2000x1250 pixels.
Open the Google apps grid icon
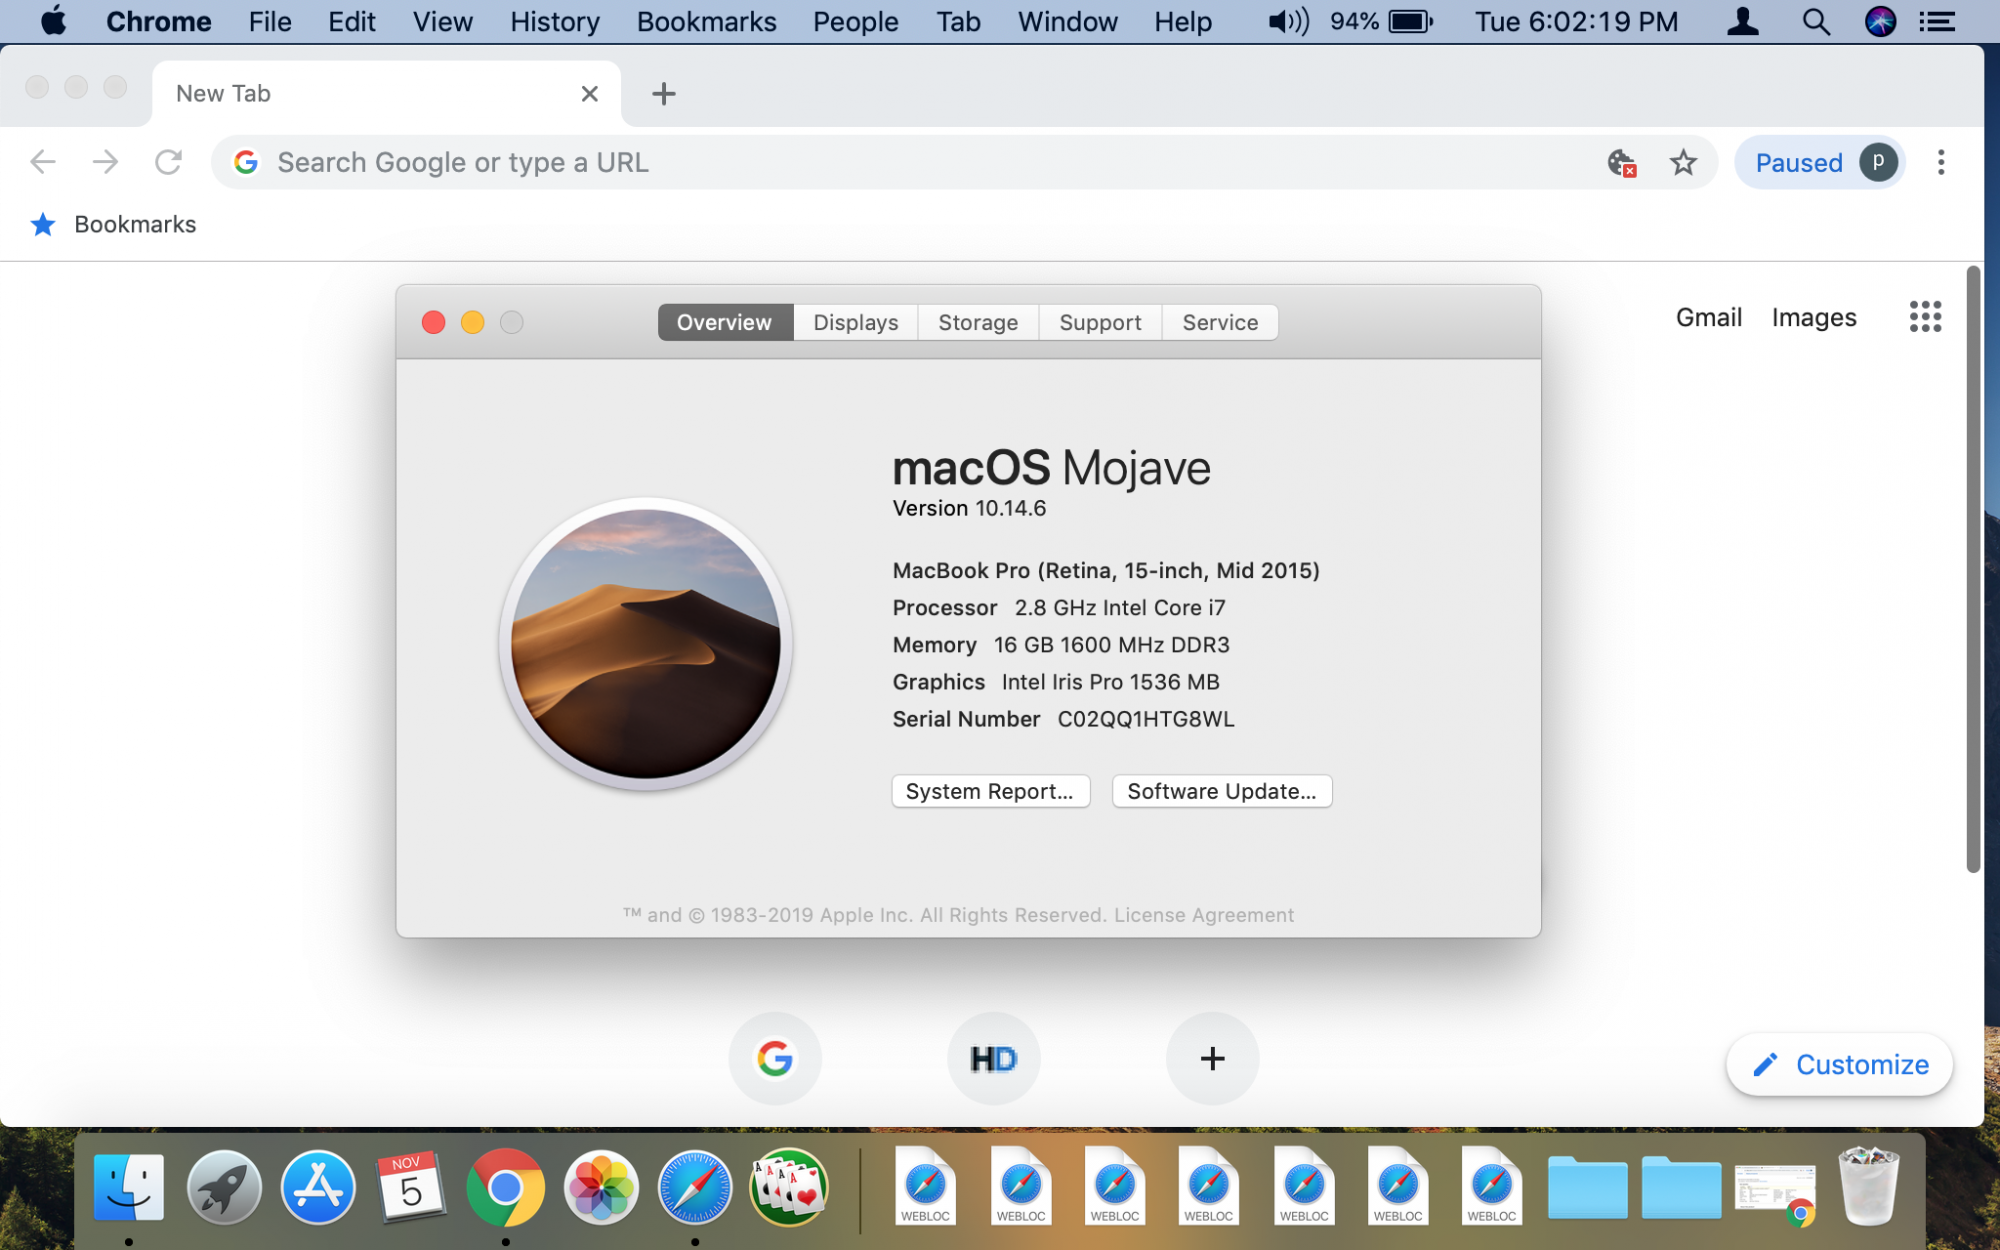point(1924,317)
